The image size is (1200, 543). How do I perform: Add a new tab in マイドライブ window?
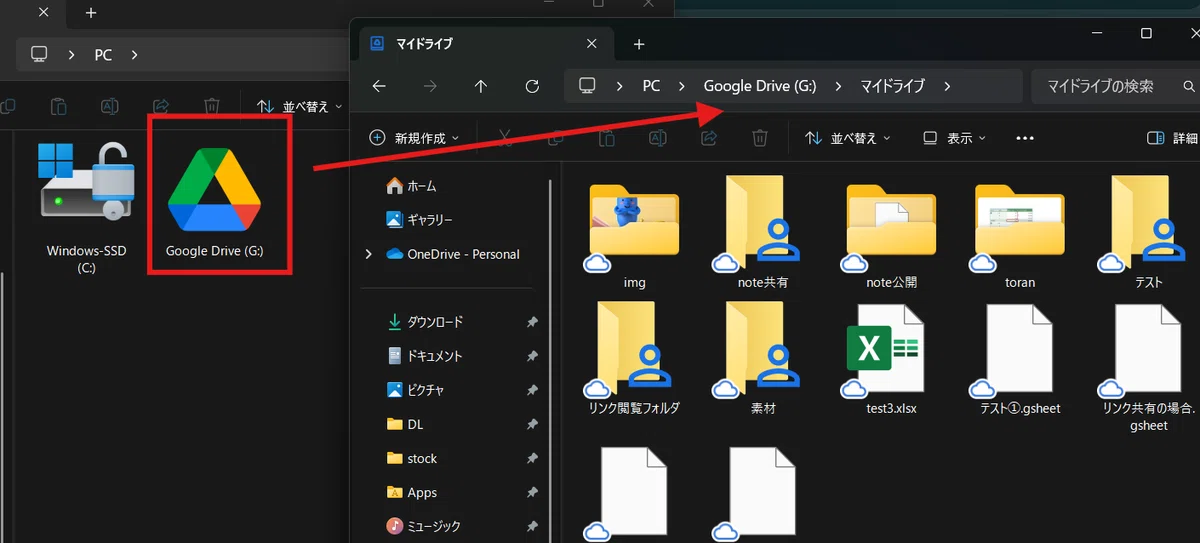(639, 44)
